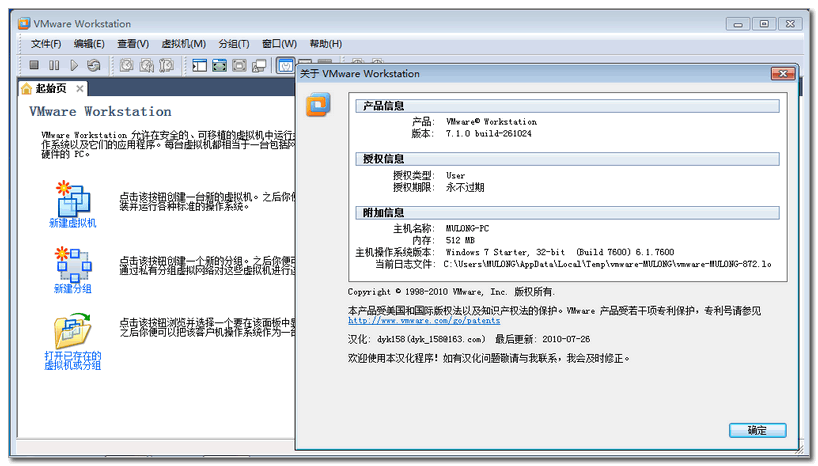Click the VMware logo in About dialog

318,104
